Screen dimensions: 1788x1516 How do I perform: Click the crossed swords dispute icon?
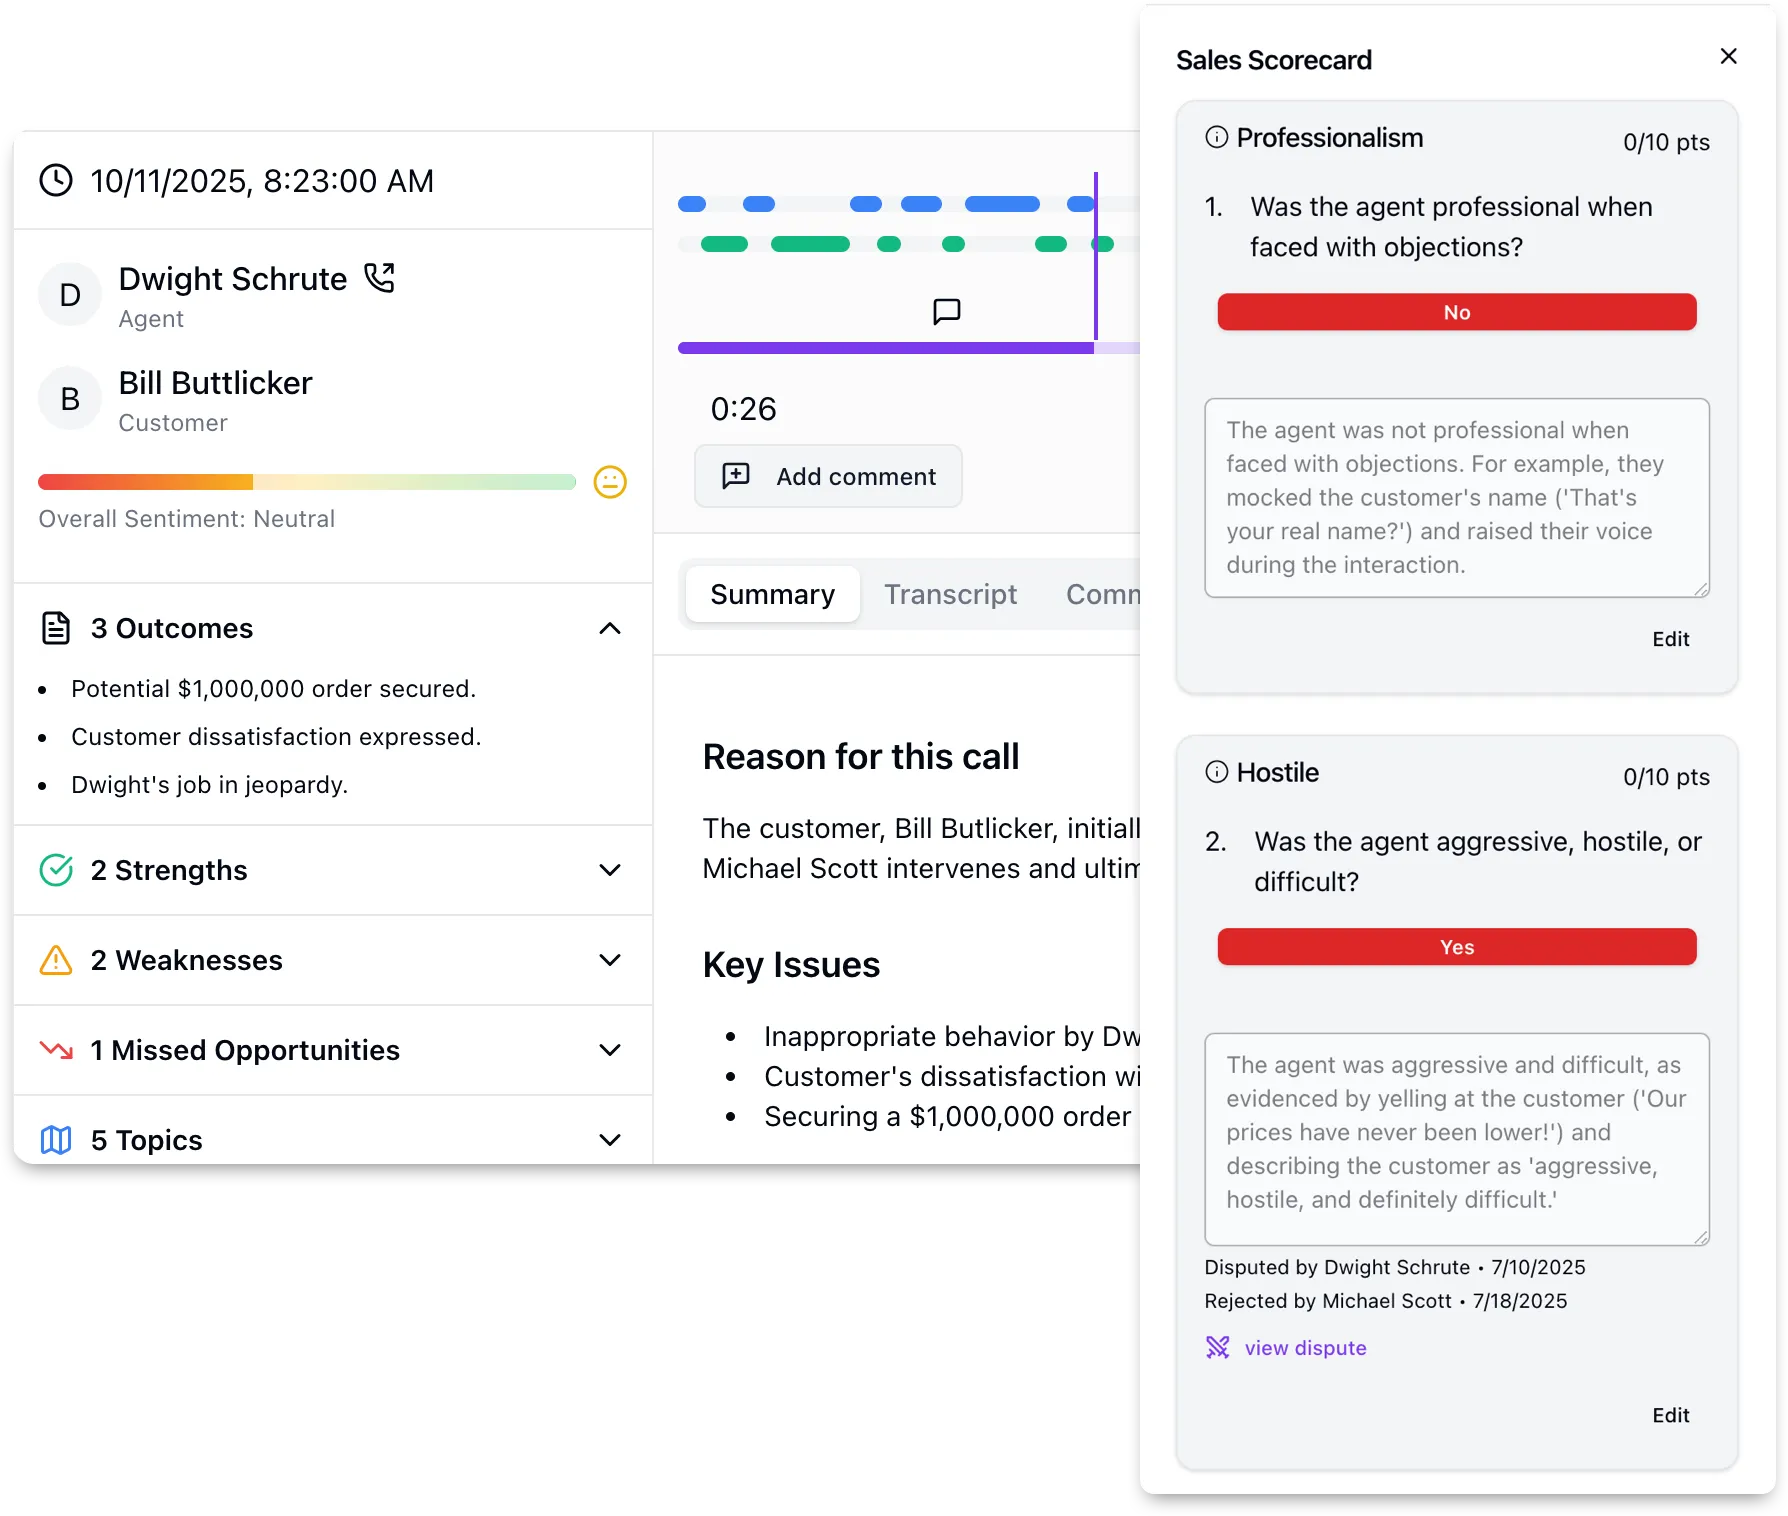tap(1217, 1347)
